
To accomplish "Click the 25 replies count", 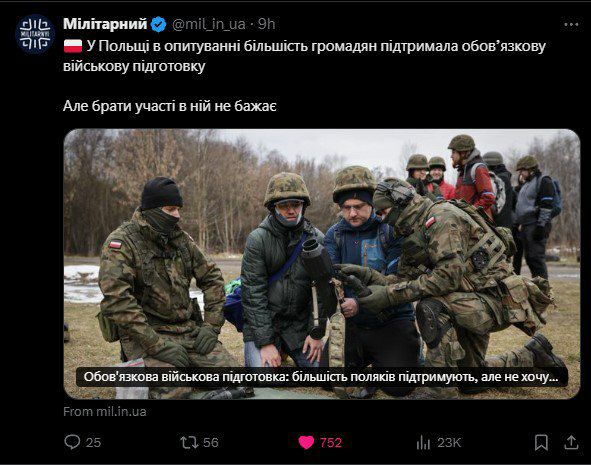I will point(93,442).
